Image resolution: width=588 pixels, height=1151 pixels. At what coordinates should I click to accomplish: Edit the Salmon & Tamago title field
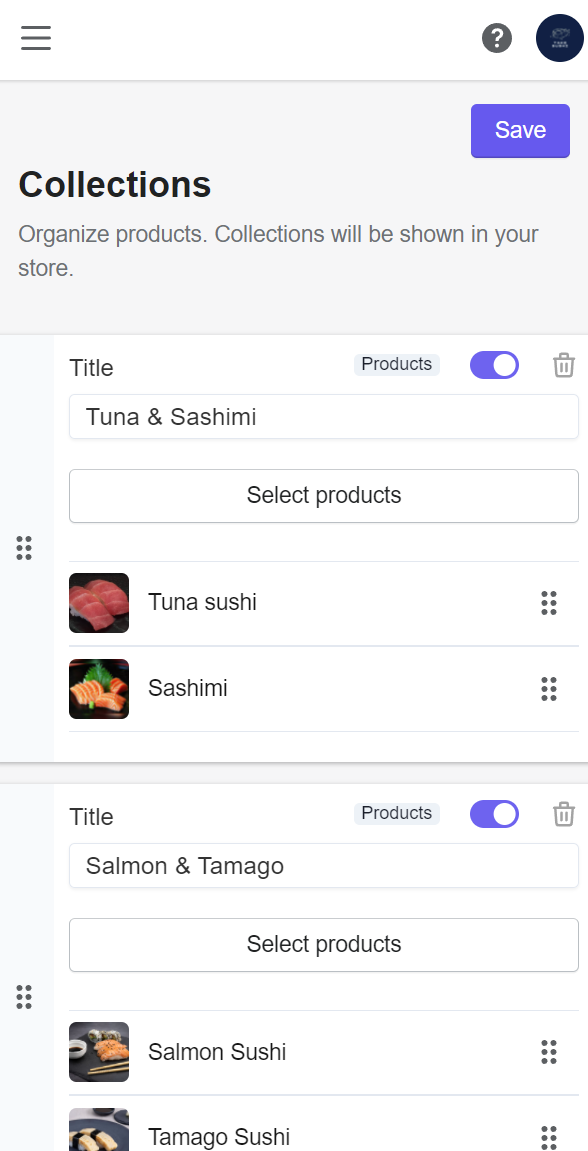pyautogui.click(x=324, y=865)
